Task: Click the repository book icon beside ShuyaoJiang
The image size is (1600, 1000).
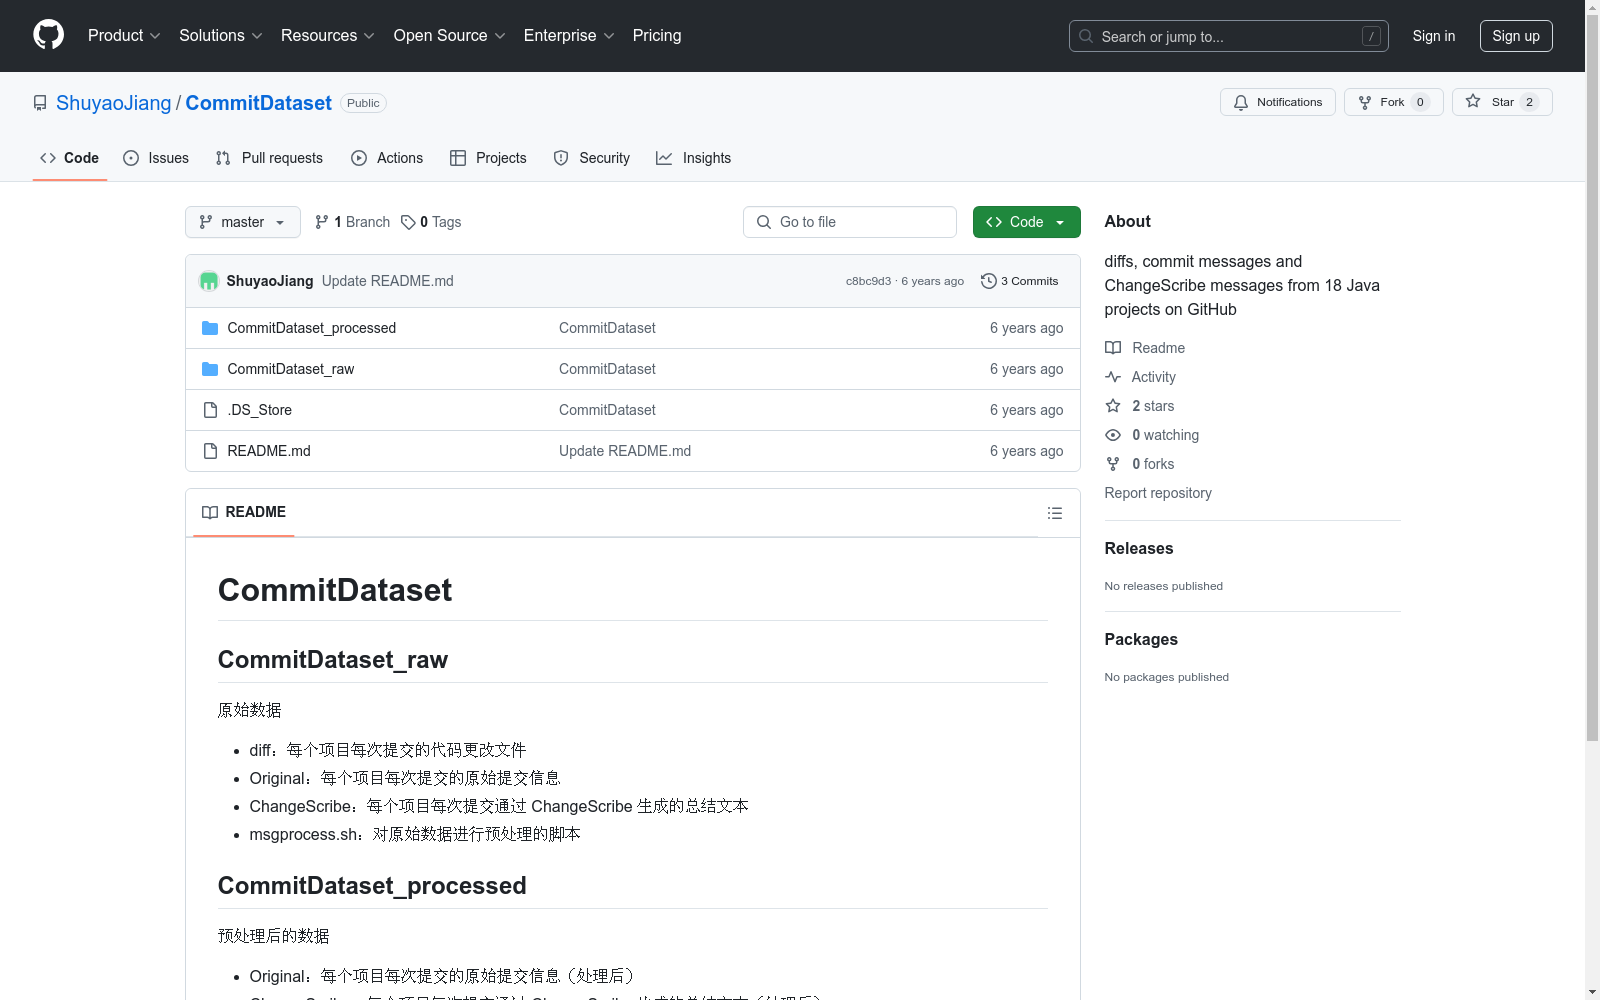Action: click(x=40, y=103)
